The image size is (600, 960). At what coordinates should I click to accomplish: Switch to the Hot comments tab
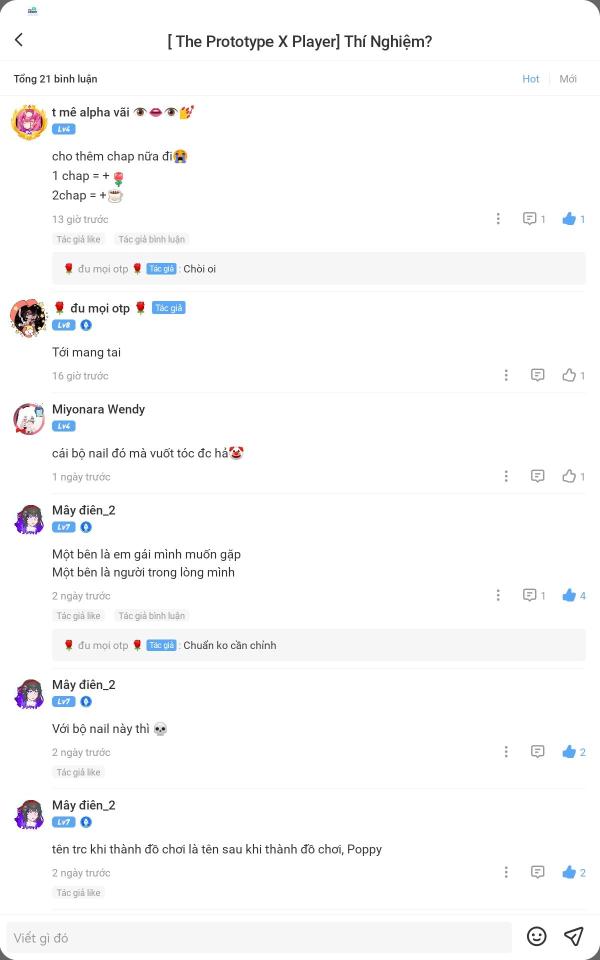530,79
